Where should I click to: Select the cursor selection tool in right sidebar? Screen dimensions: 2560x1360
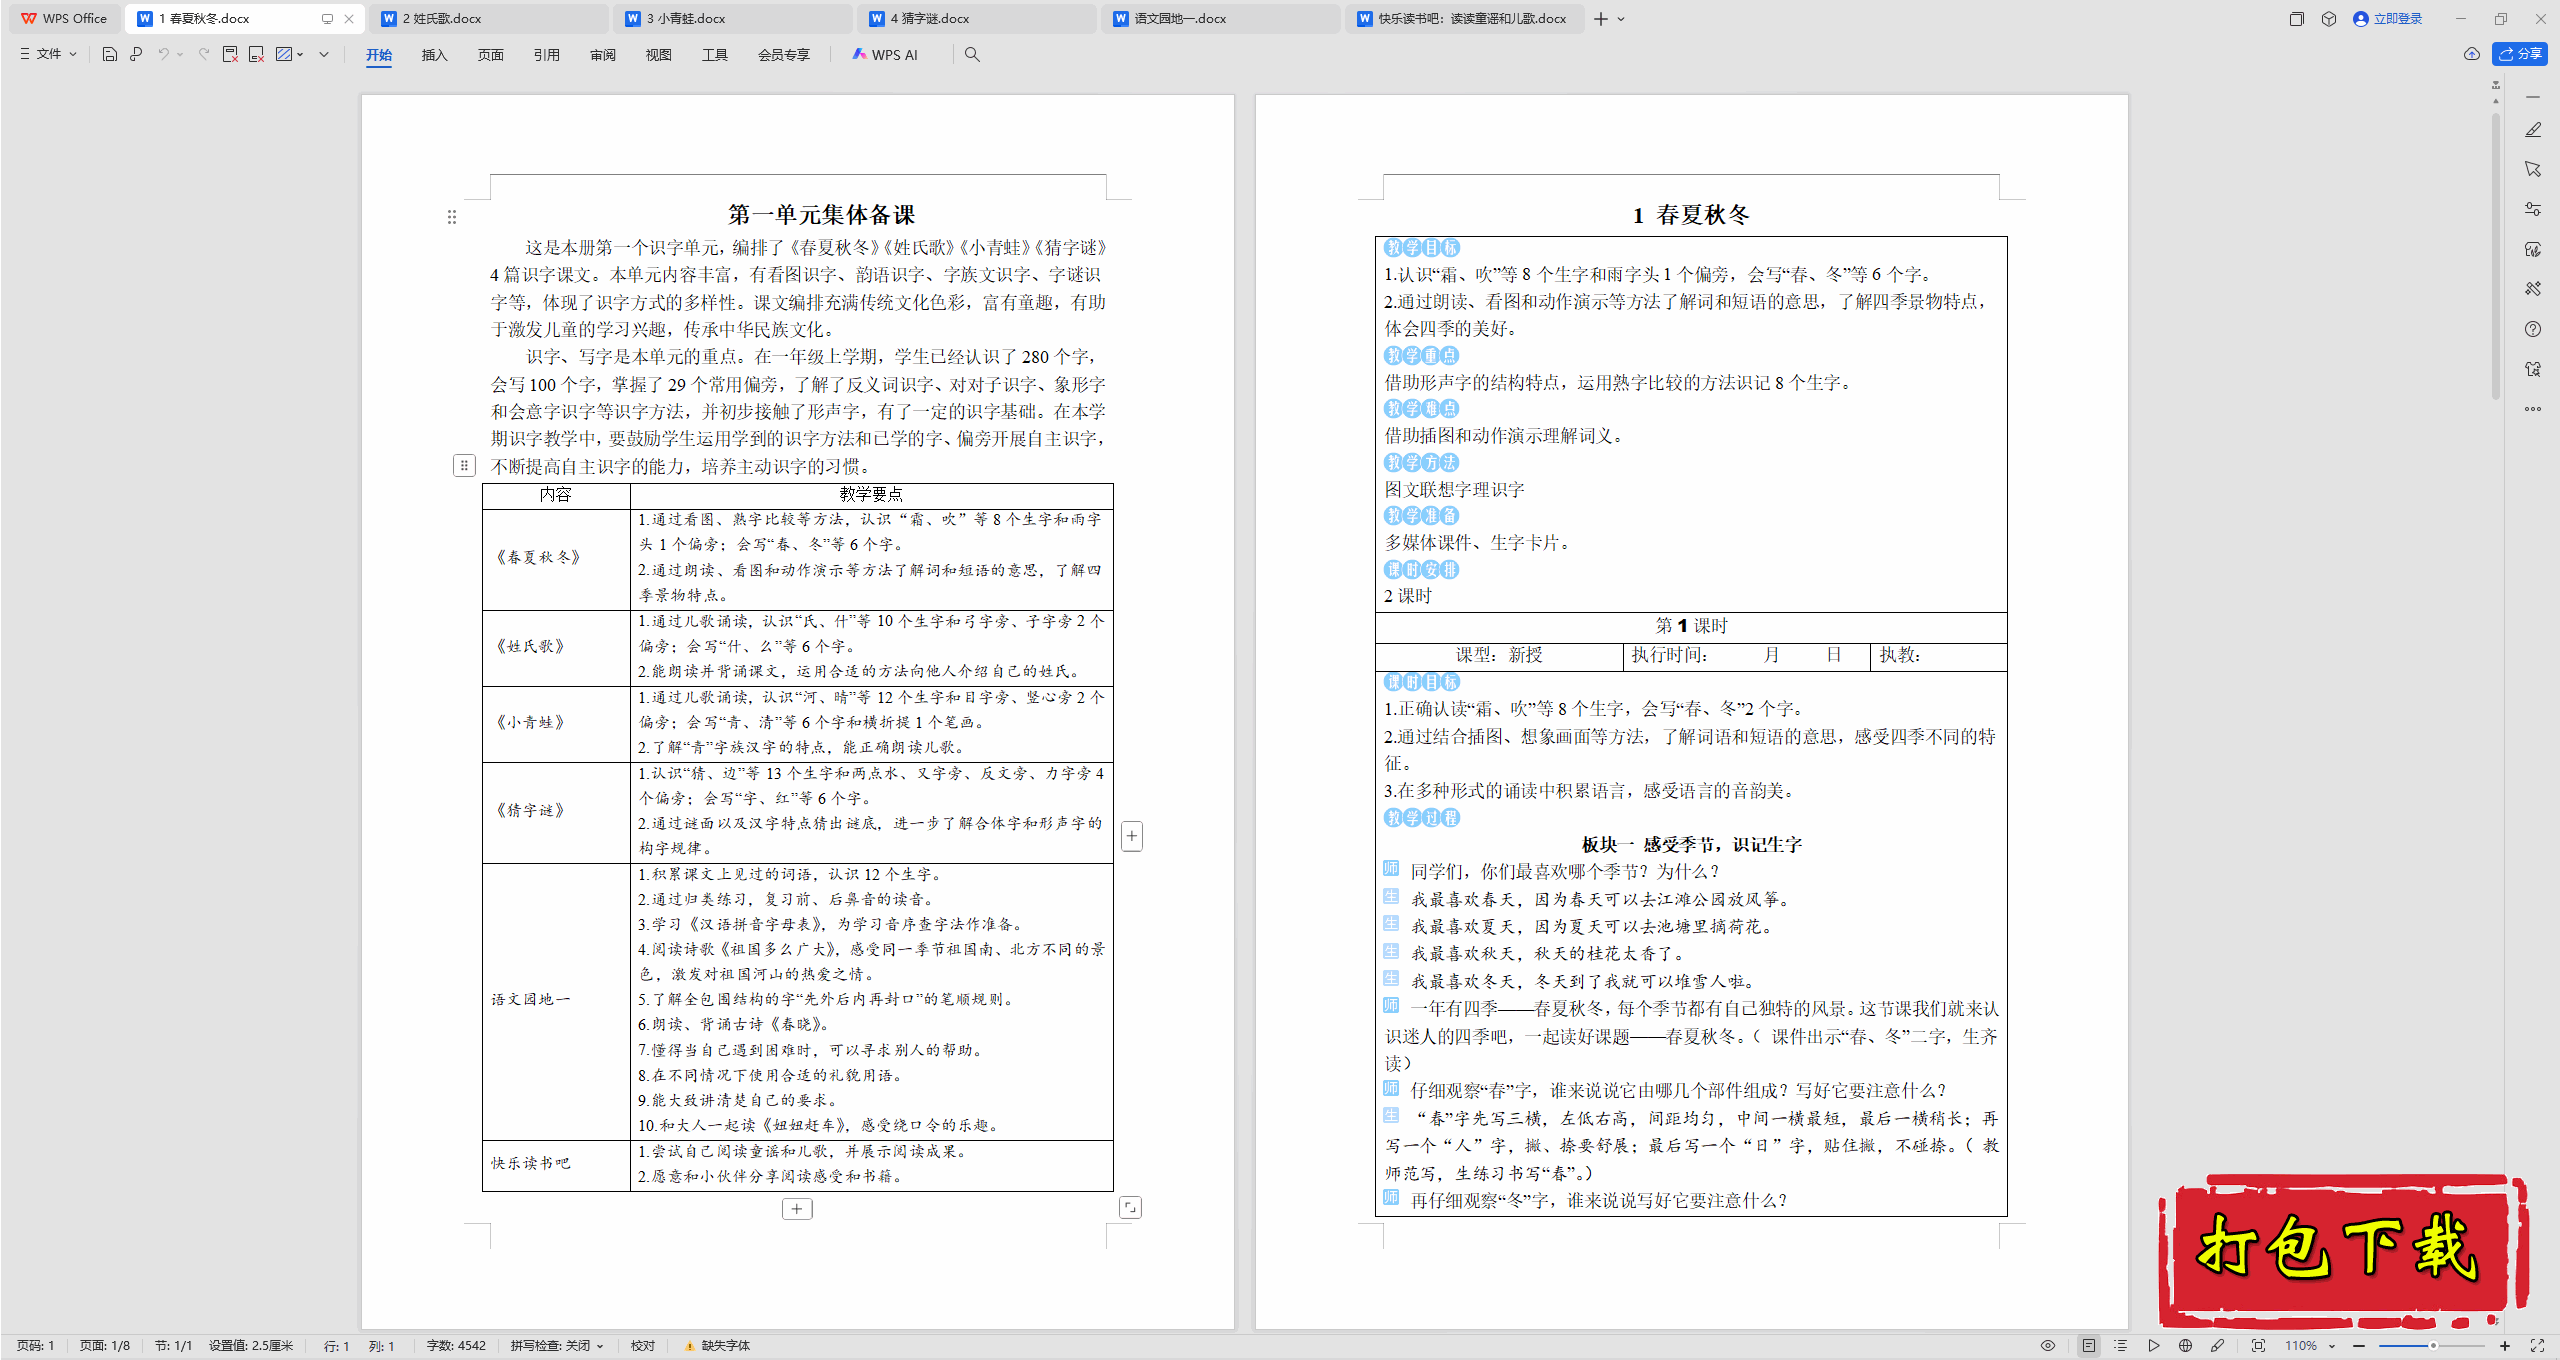(2533, 169)
